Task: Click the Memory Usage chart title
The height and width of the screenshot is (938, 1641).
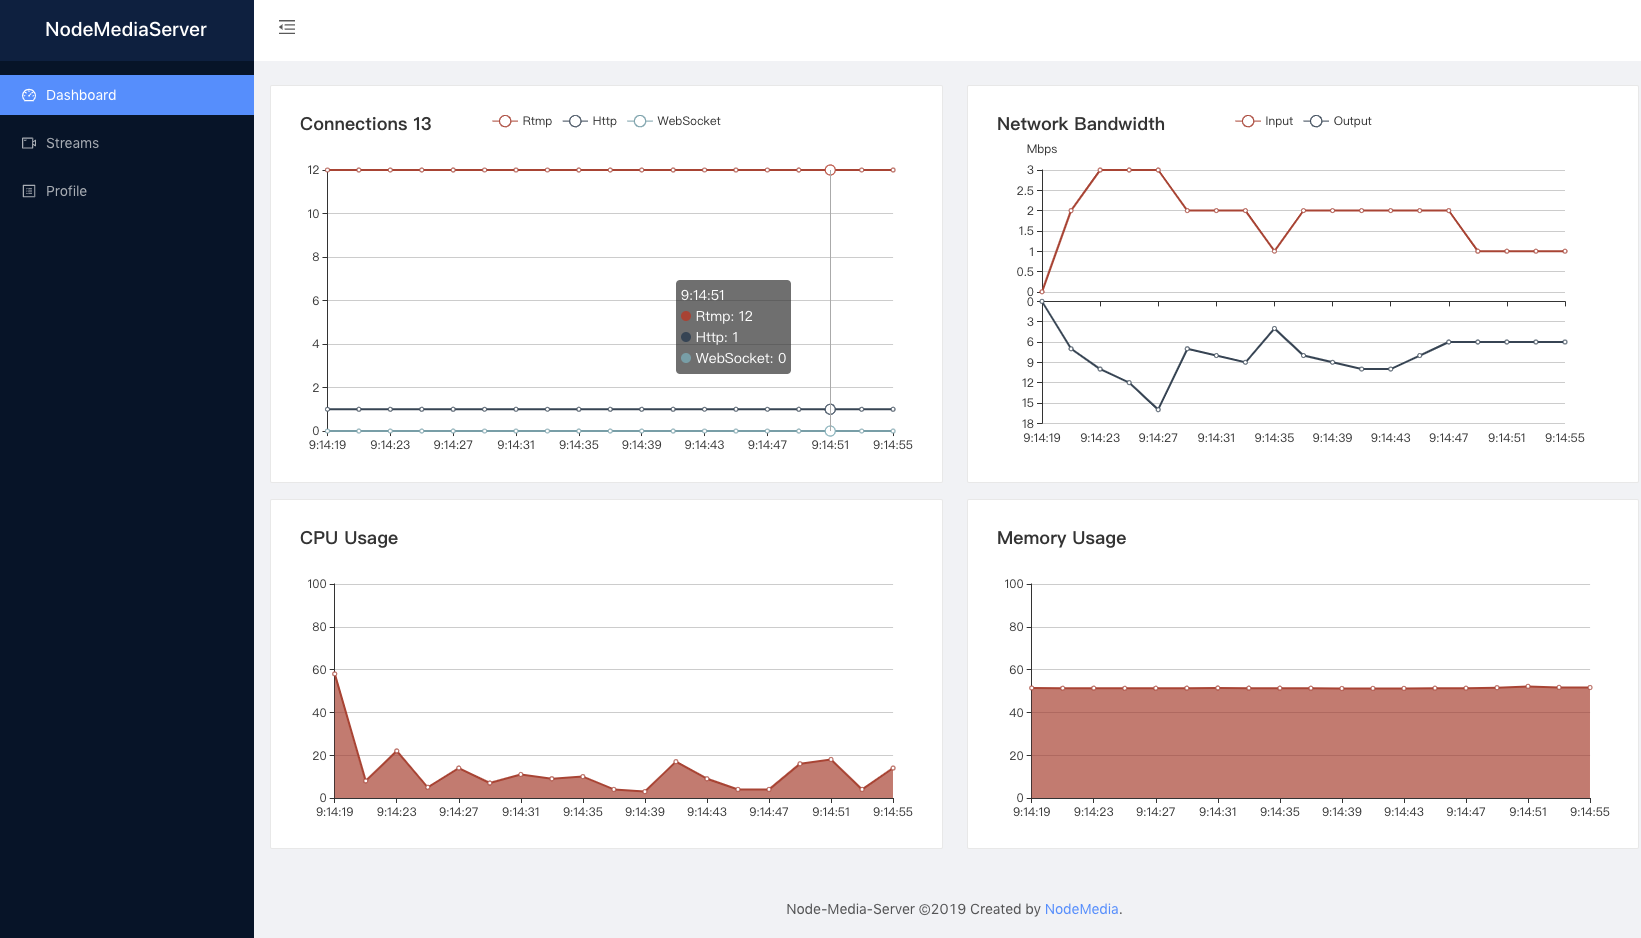Action: click(1061, 538)
